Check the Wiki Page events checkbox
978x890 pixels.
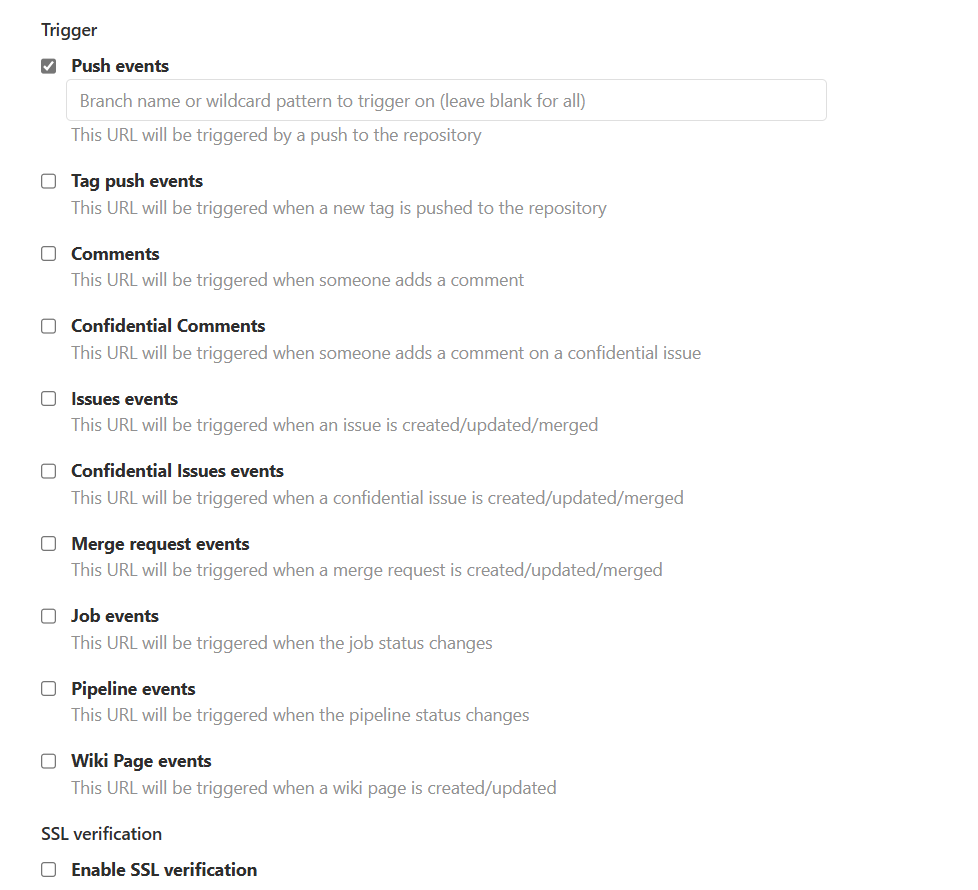[x=48, y=761]
